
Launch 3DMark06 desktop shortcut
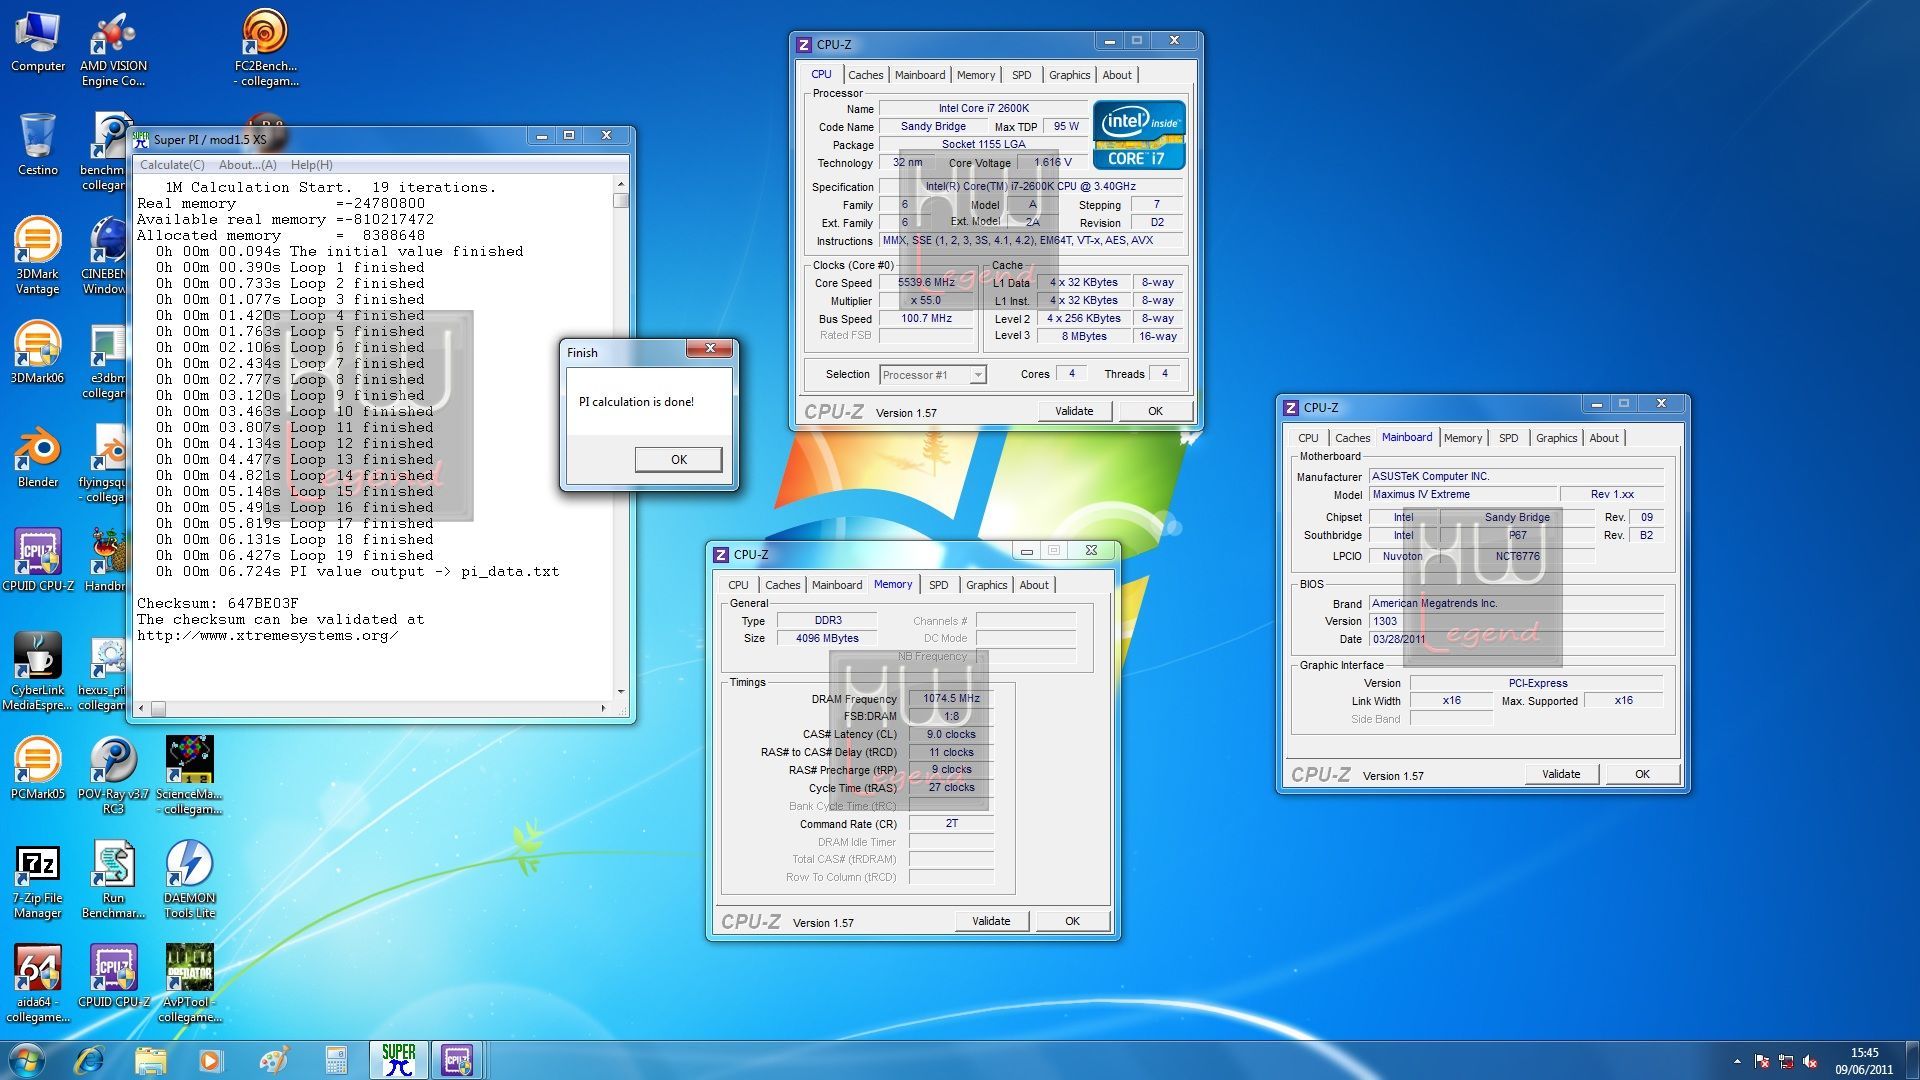coord(38,352)
